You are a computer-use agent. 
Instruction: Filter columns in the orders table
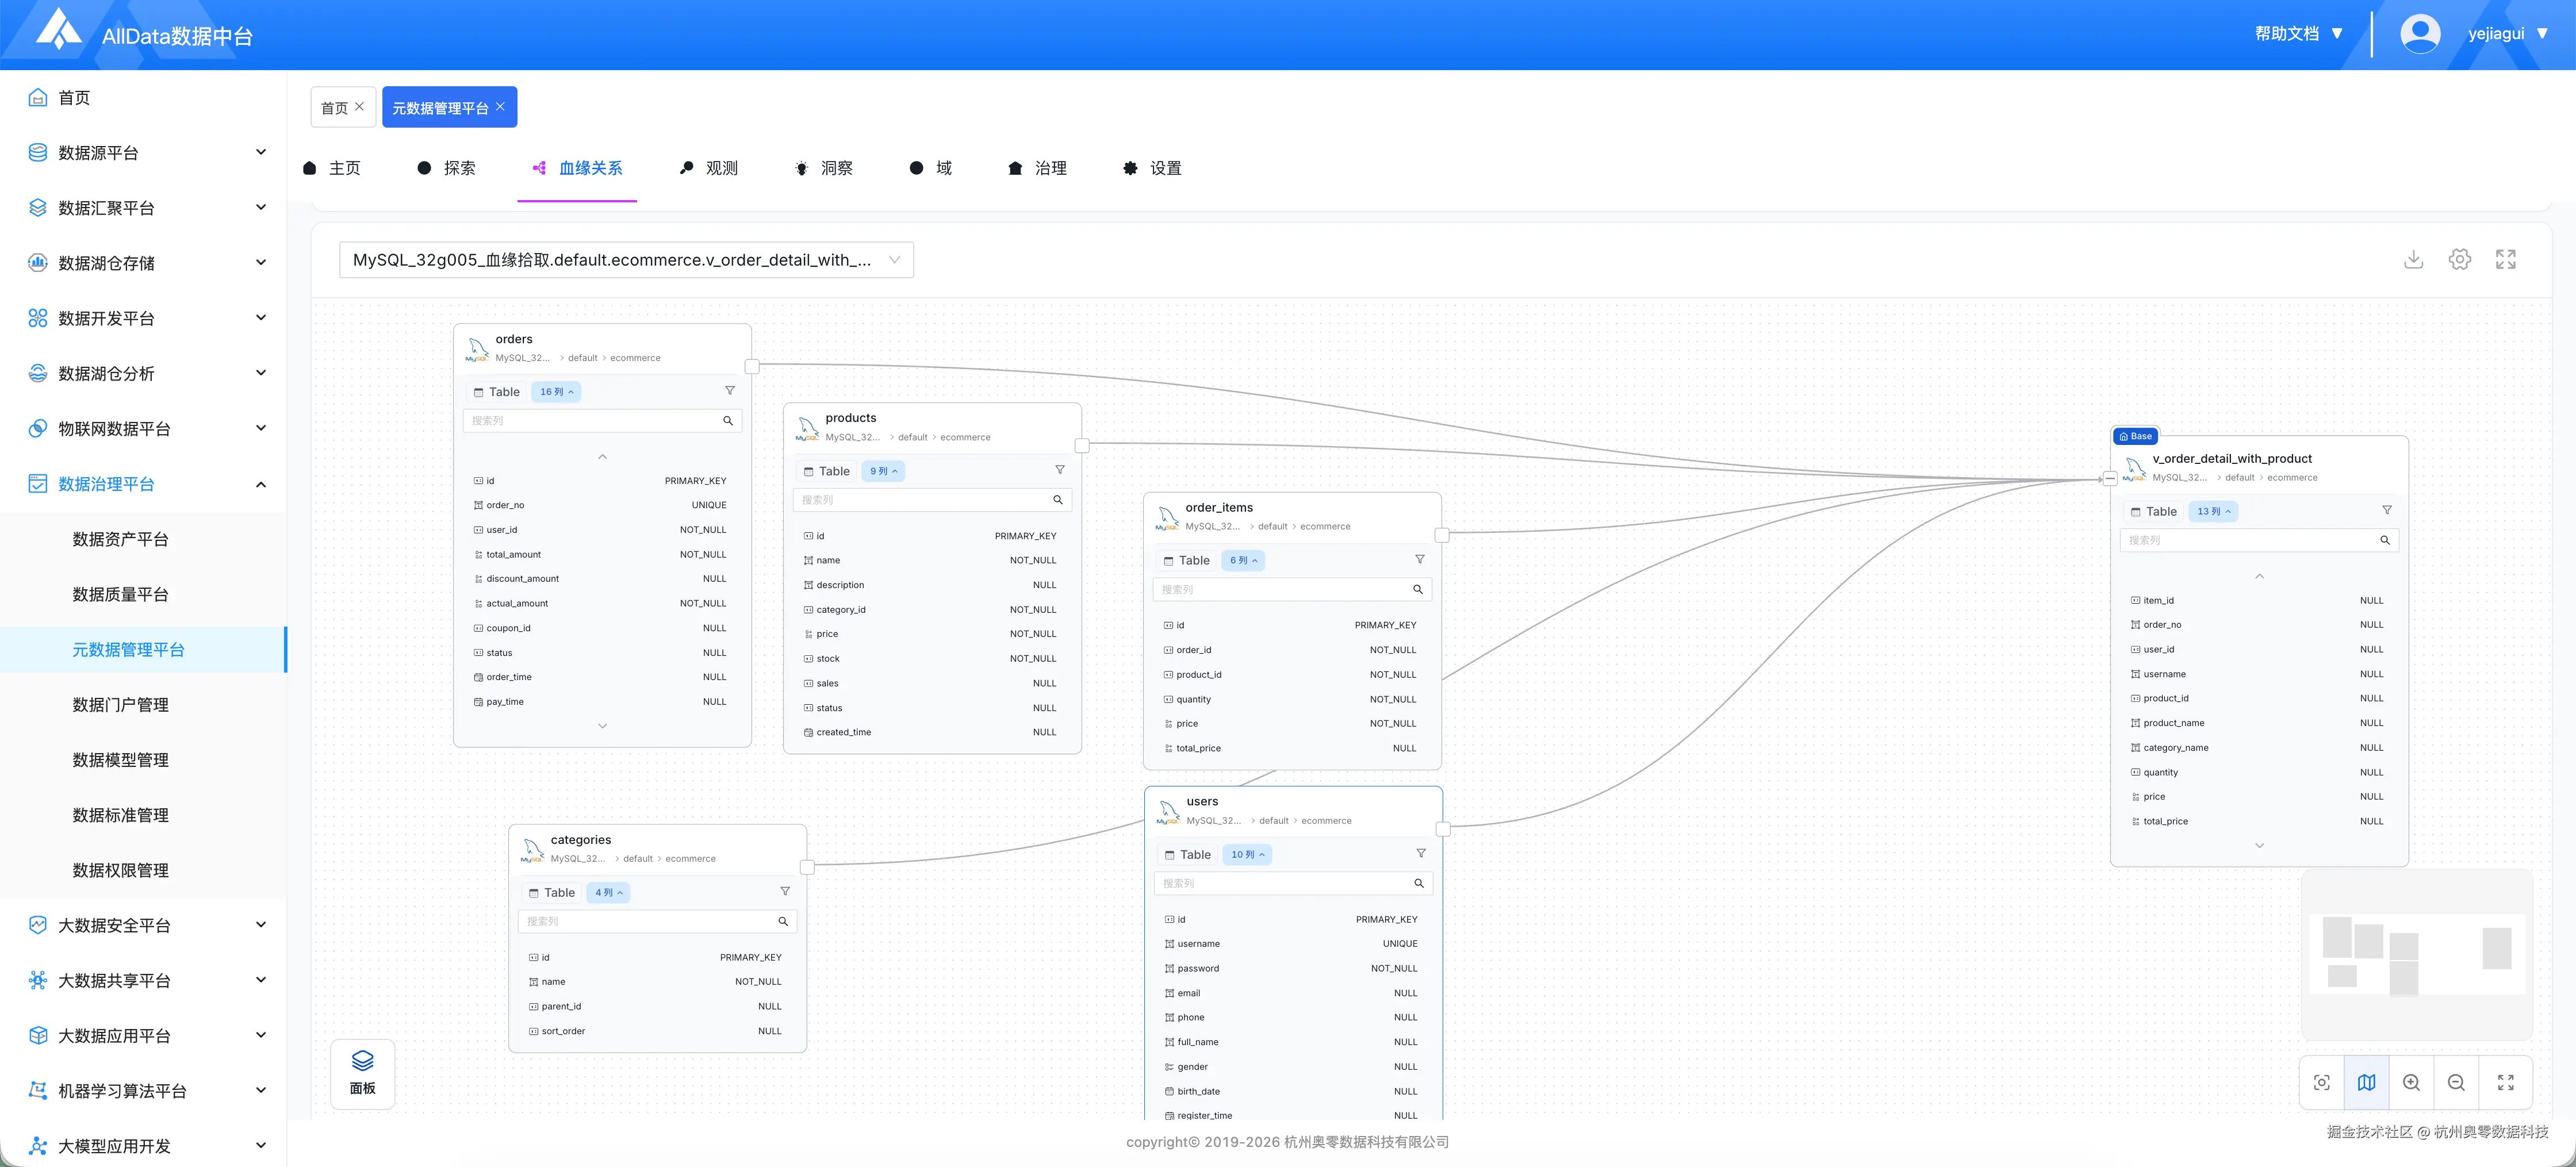(730, 391)
